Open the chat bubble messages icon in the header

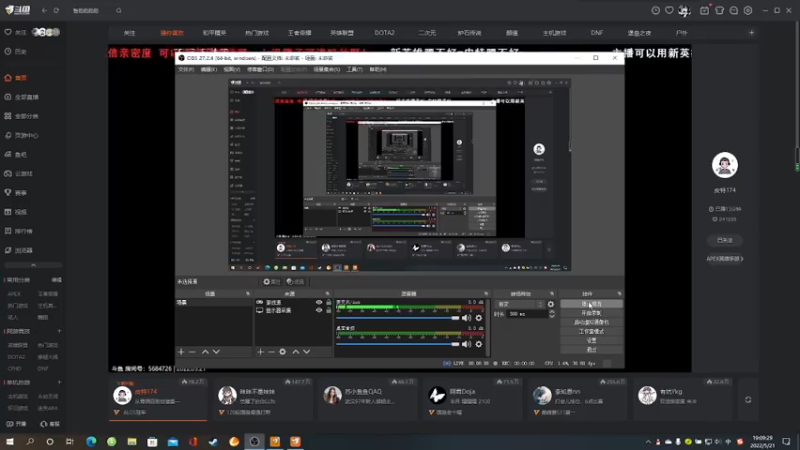[x=734, y=10]
